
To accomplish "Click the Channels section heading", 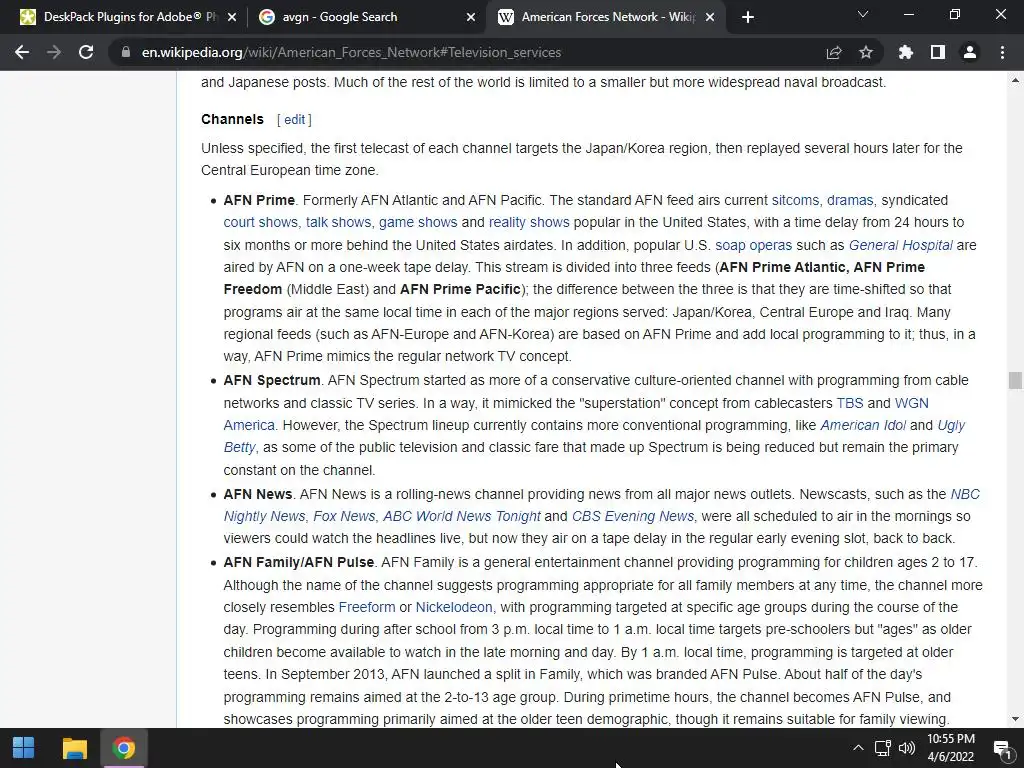I will pyautogui.click(x=232, y=120).
